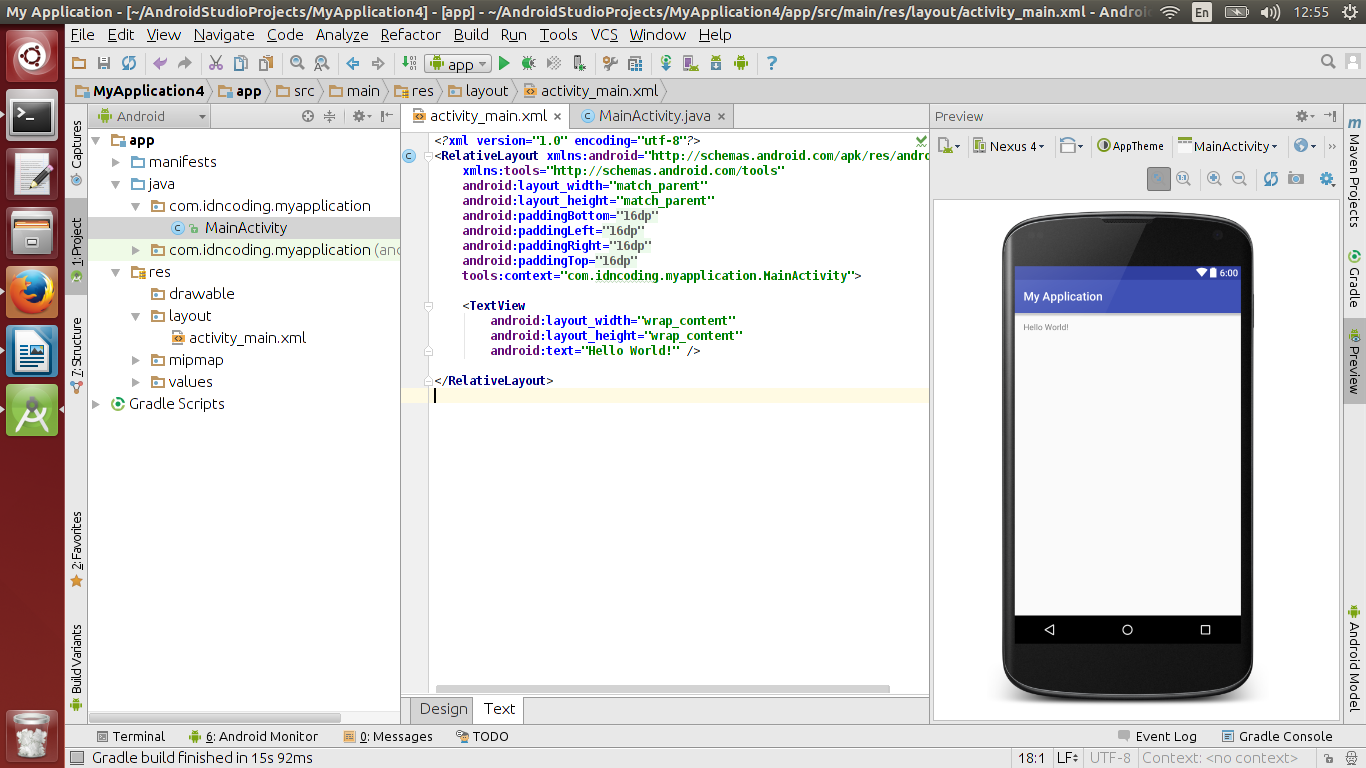Screen dimensions: 1366x768
Task: Toggle the 2: Favorites side panel
Action: click(x=77, y=549)
